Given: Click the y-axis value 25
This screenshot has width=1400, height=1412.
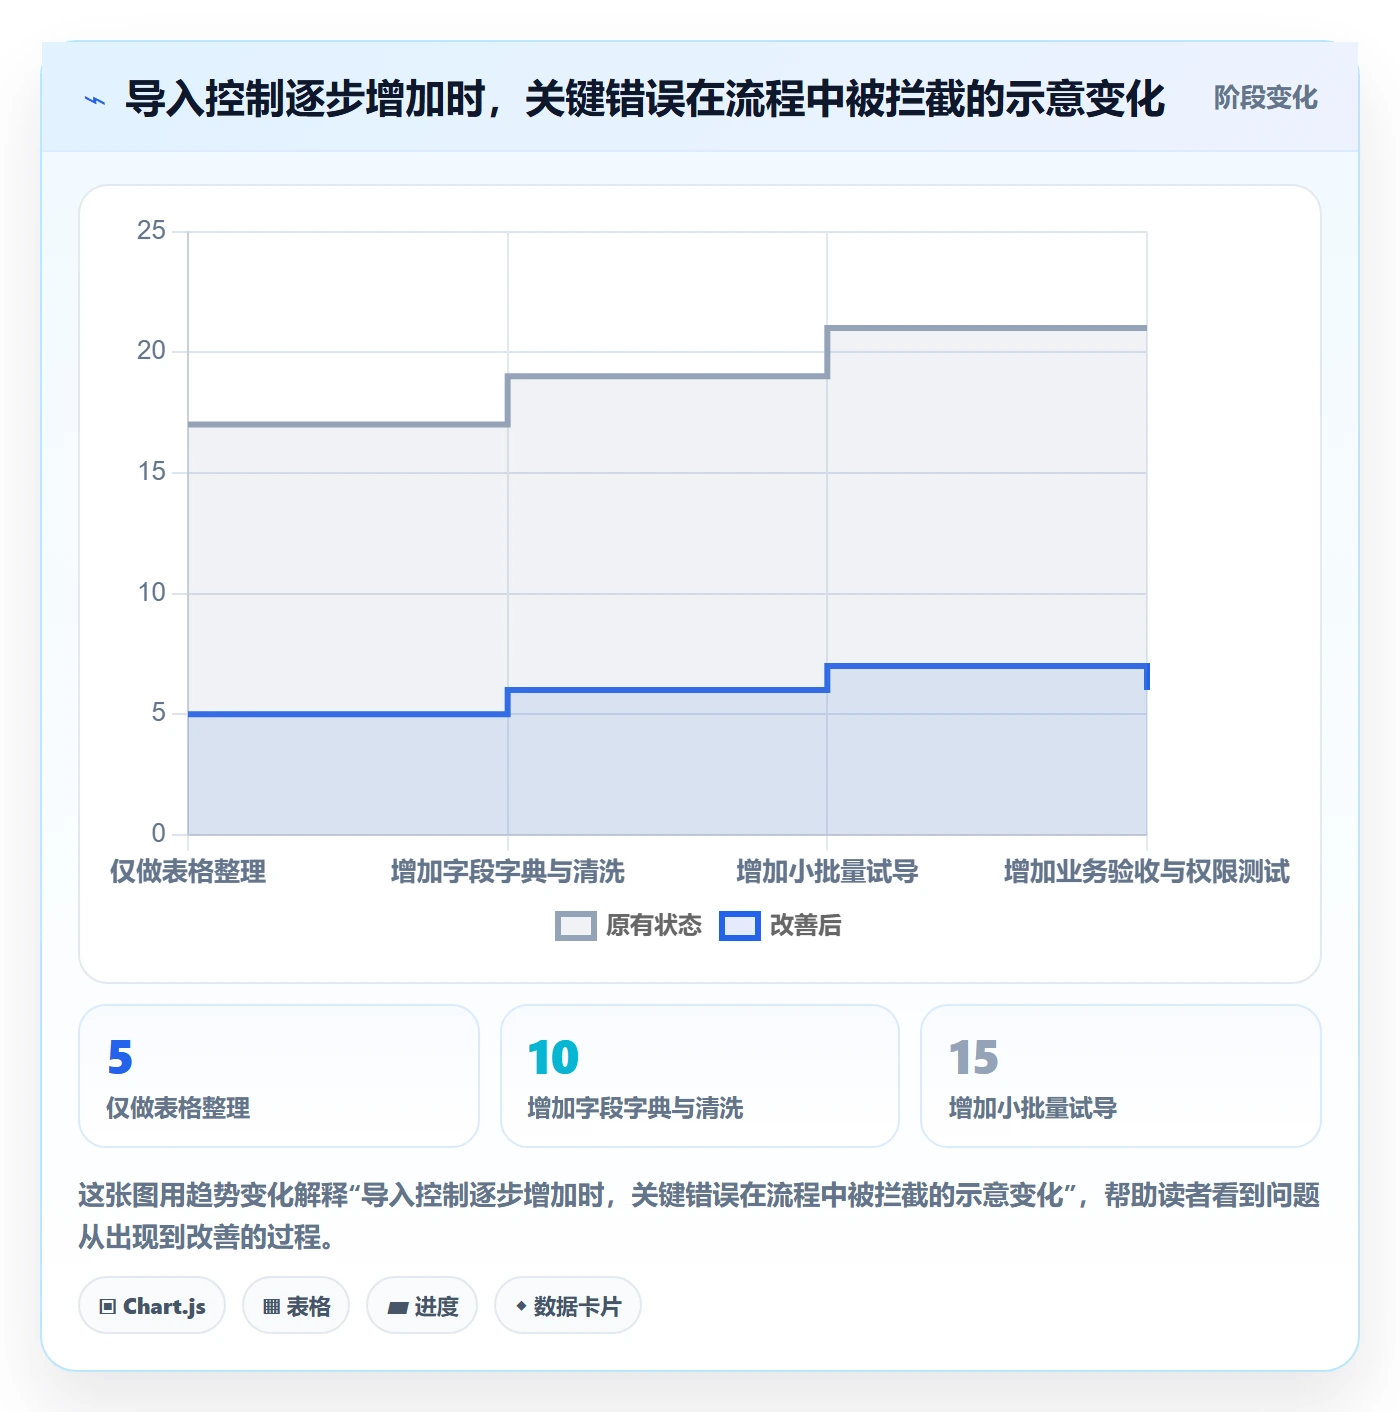Looking at the screenshot, I should (x=152, y=231).
